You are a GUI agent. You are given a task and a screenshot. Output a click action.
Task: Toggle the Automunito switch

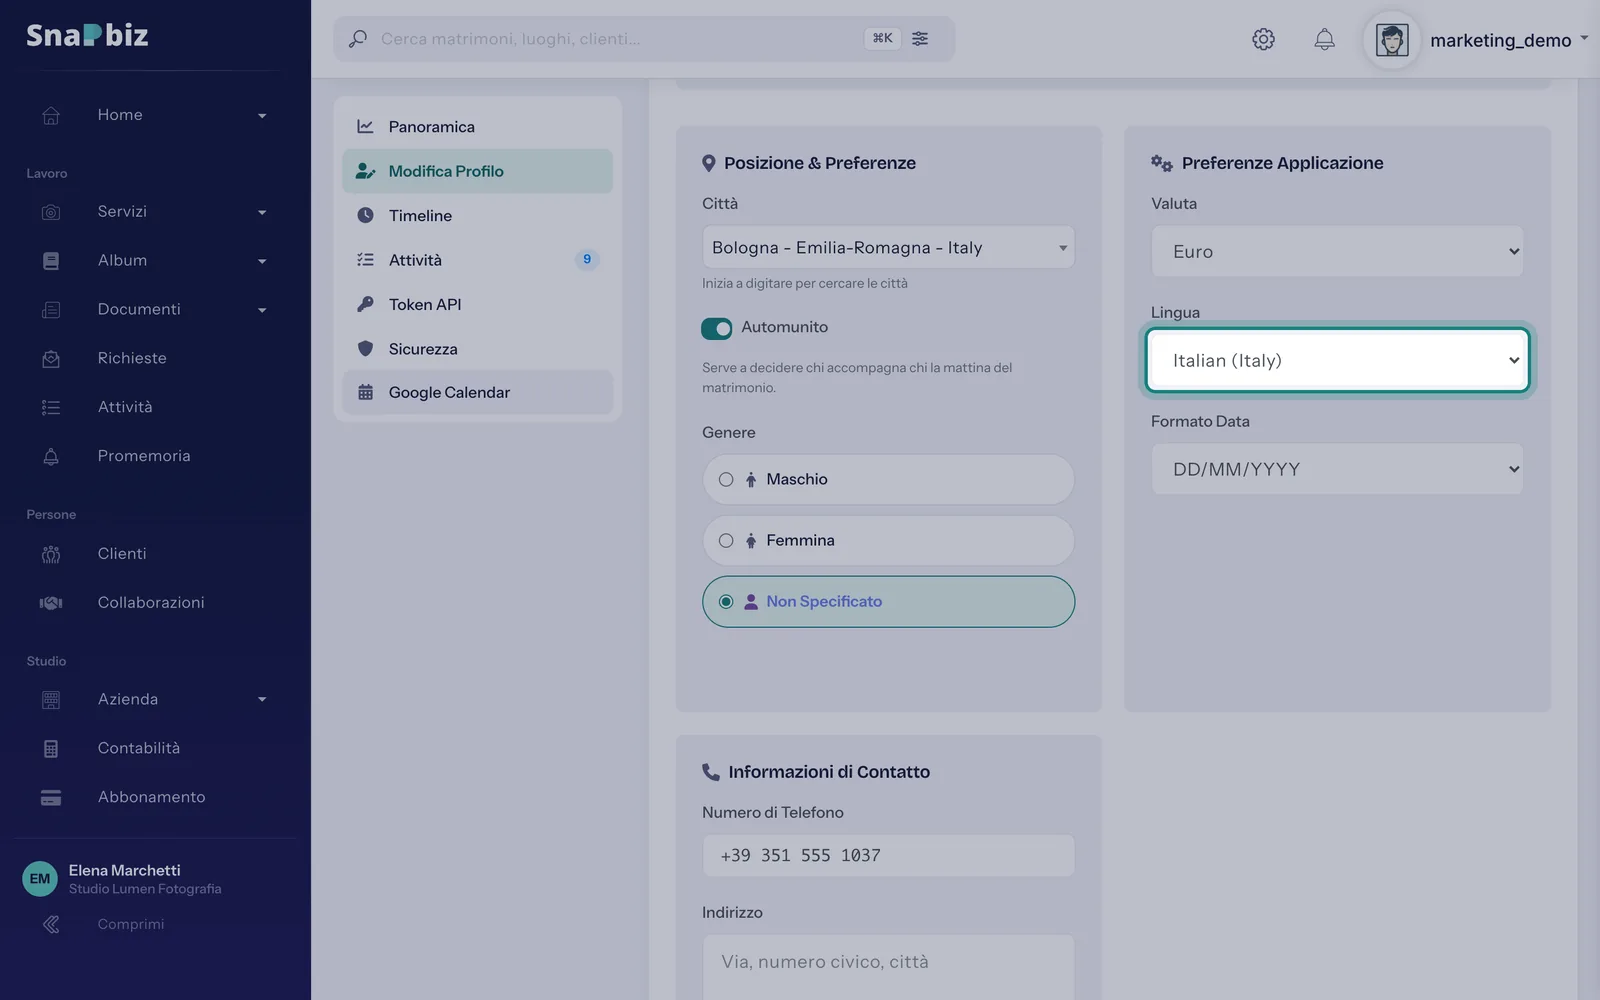pyautogui.click(x=717, y=328)
